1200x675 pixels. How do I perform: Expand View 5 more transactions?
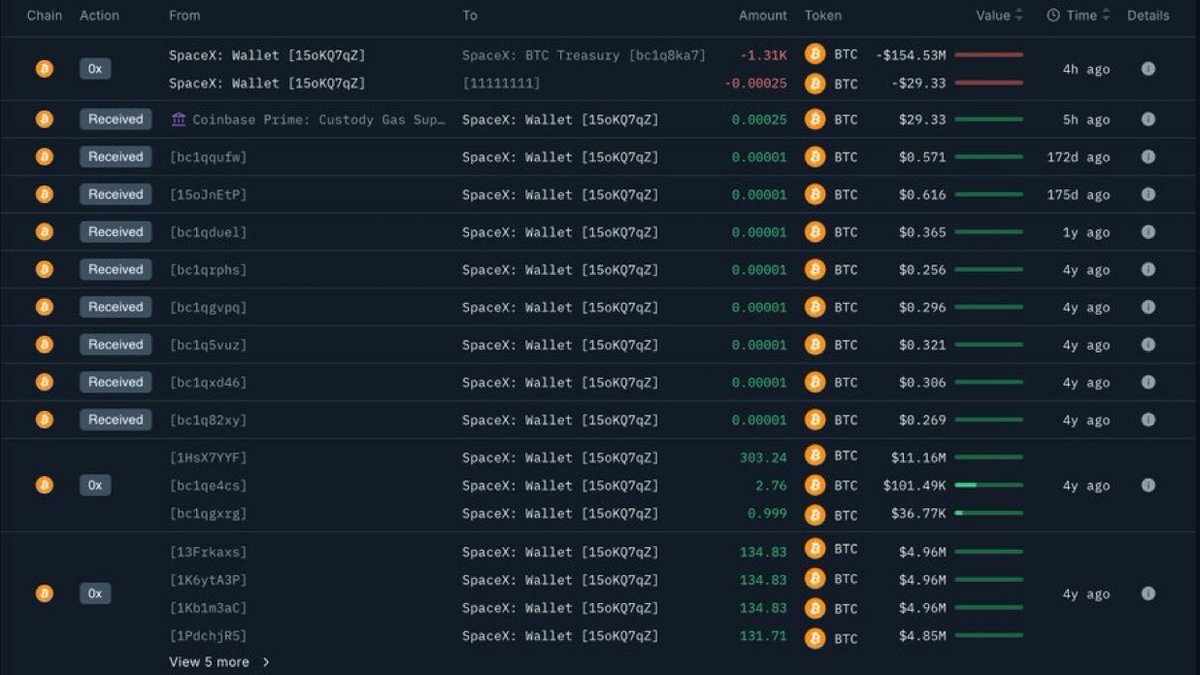219,662
